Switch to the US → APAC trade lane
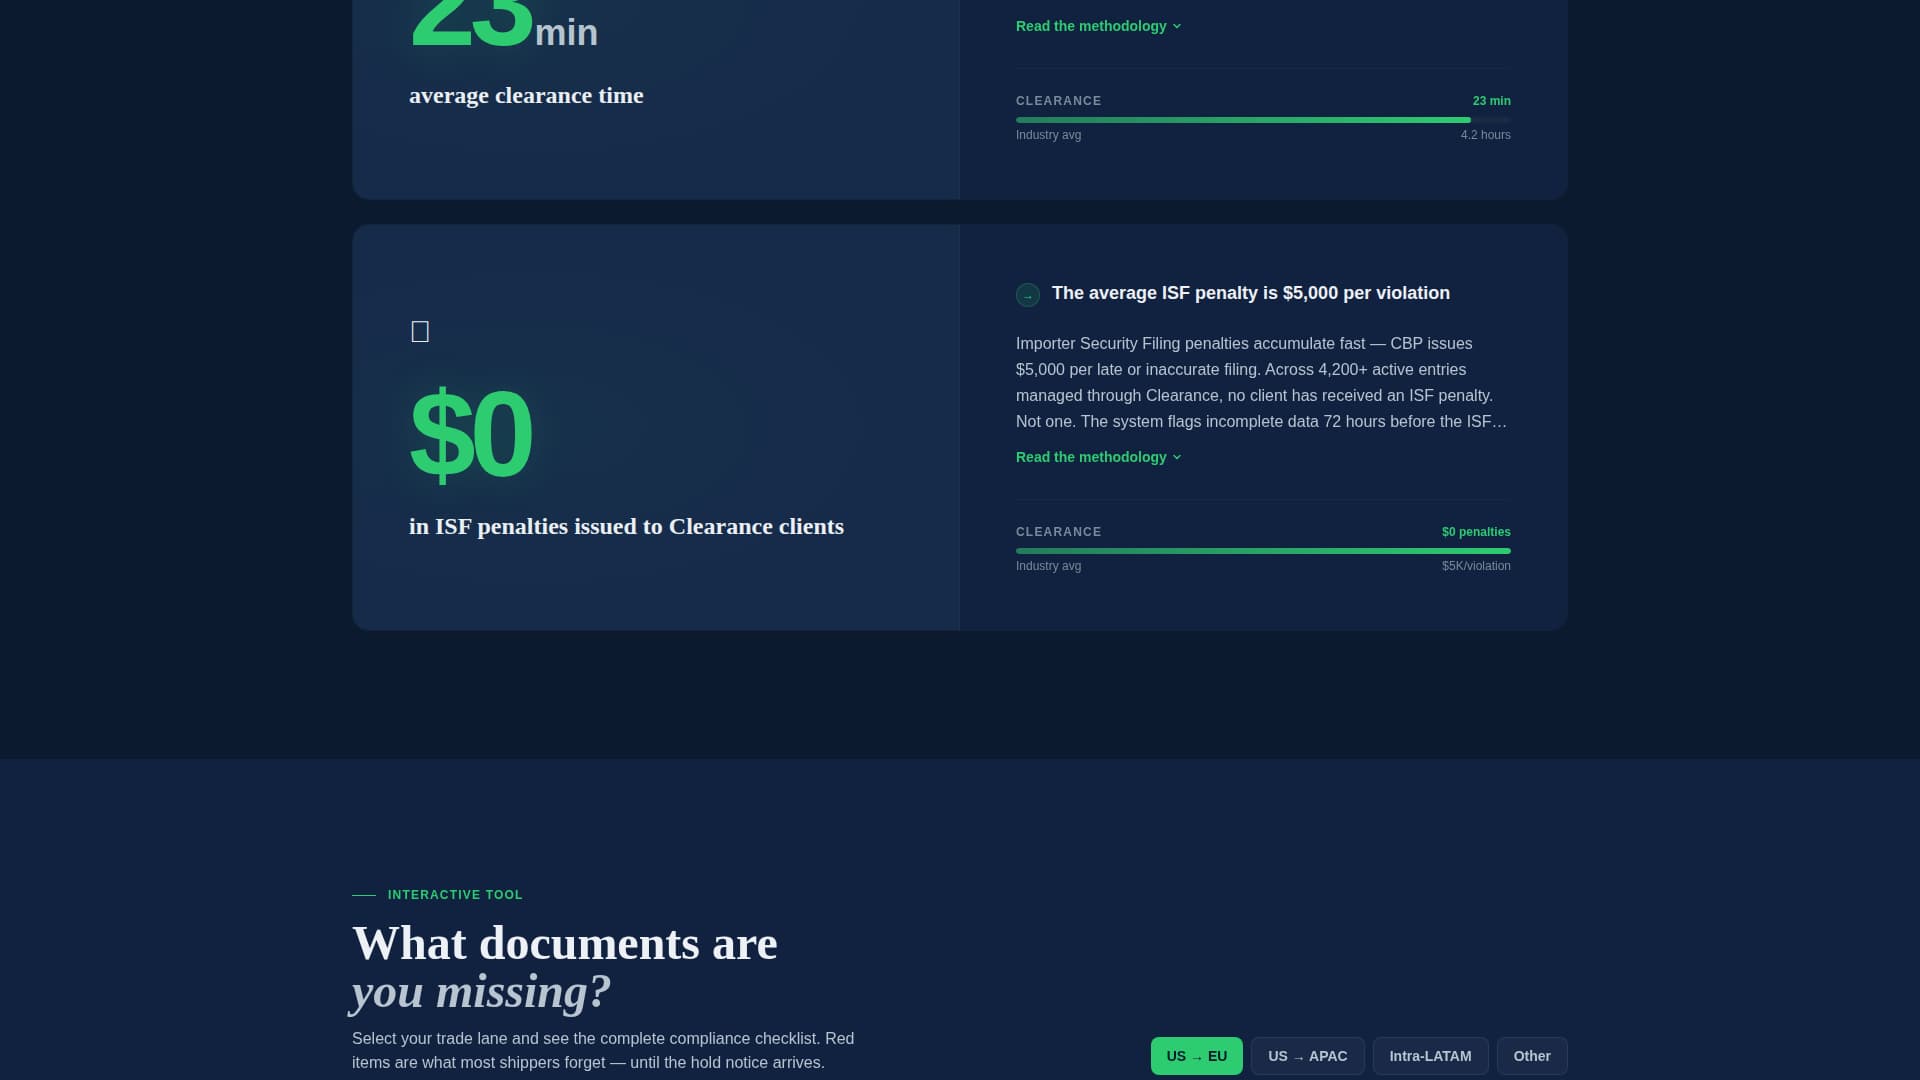Screen dimensions: 1920x1080 (1307, 1056)
